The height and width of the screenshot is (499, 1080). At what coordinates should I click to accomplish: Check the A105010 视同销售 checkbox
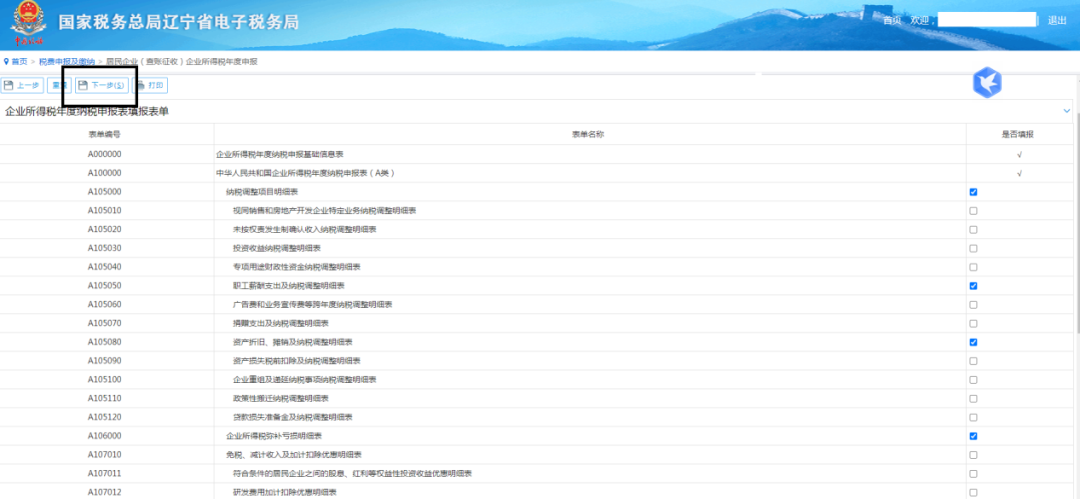click(x=973, y=211)
